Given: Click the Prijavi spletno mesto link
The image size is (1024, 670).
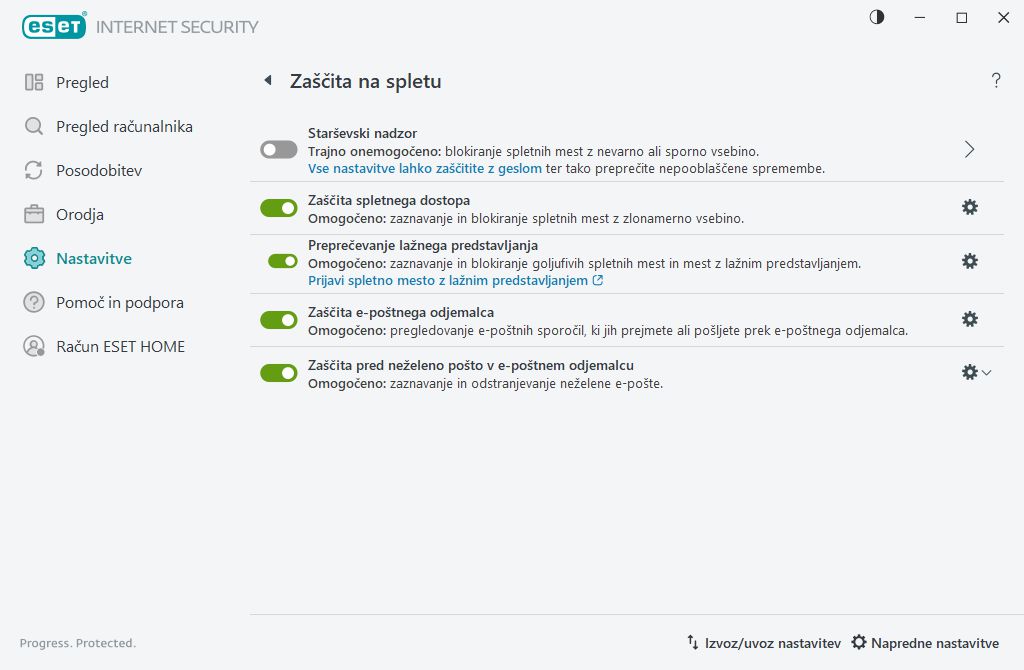Looking at the screenshot, I should [x=448, y=281].
